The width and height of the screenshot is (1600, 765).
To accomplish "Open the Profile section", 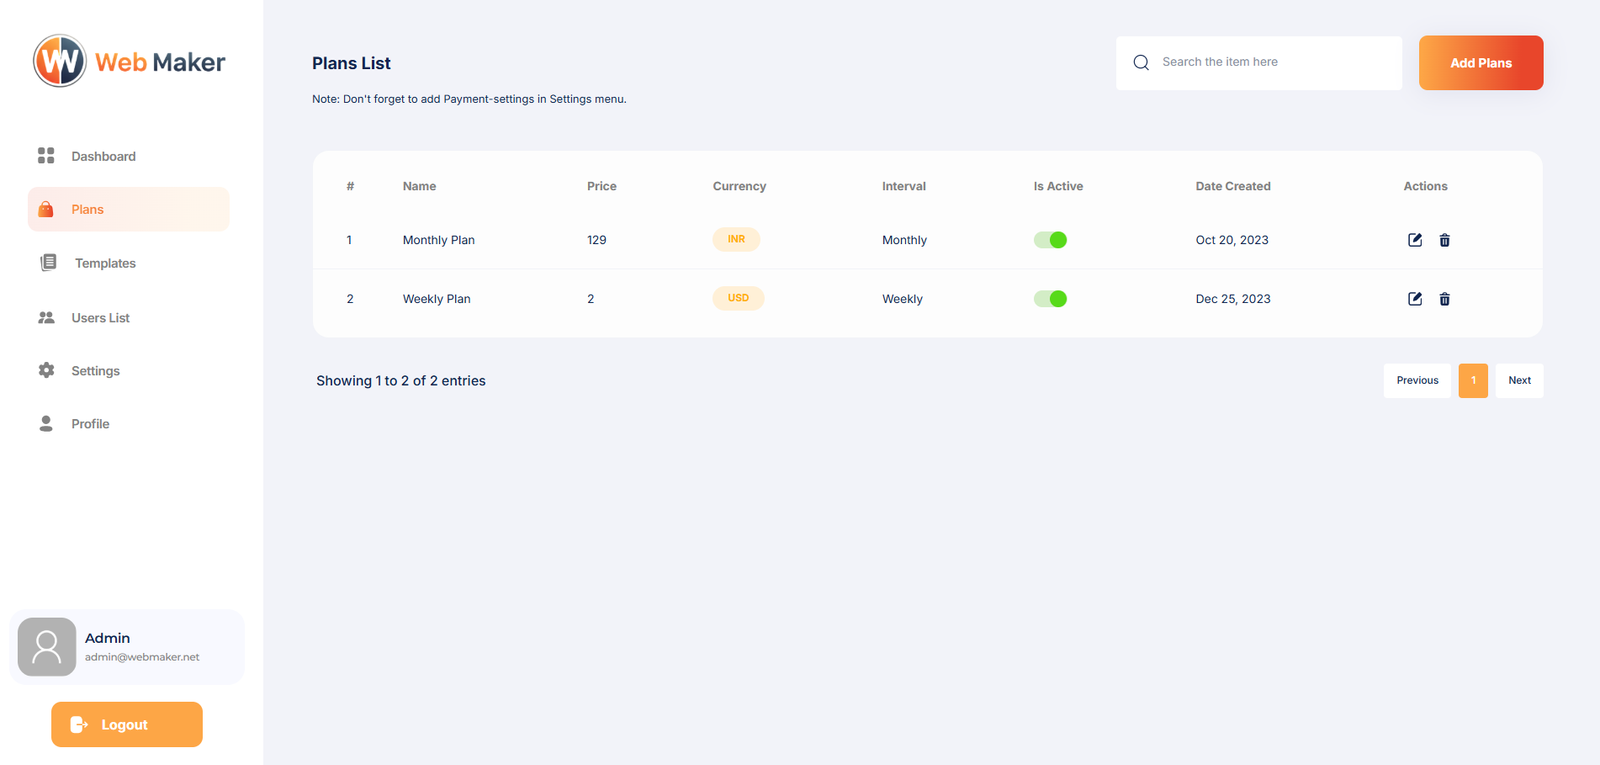I will tap(90, 424).
